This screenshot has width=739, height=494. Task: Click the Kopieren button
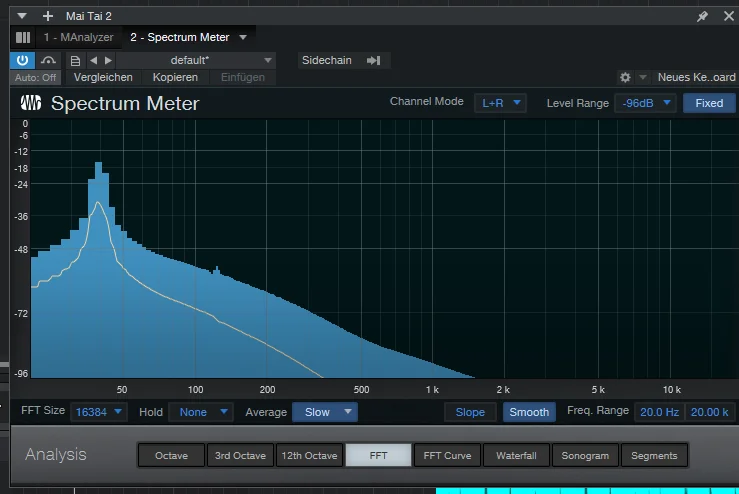pyautogui.click(x=175, y=77)
